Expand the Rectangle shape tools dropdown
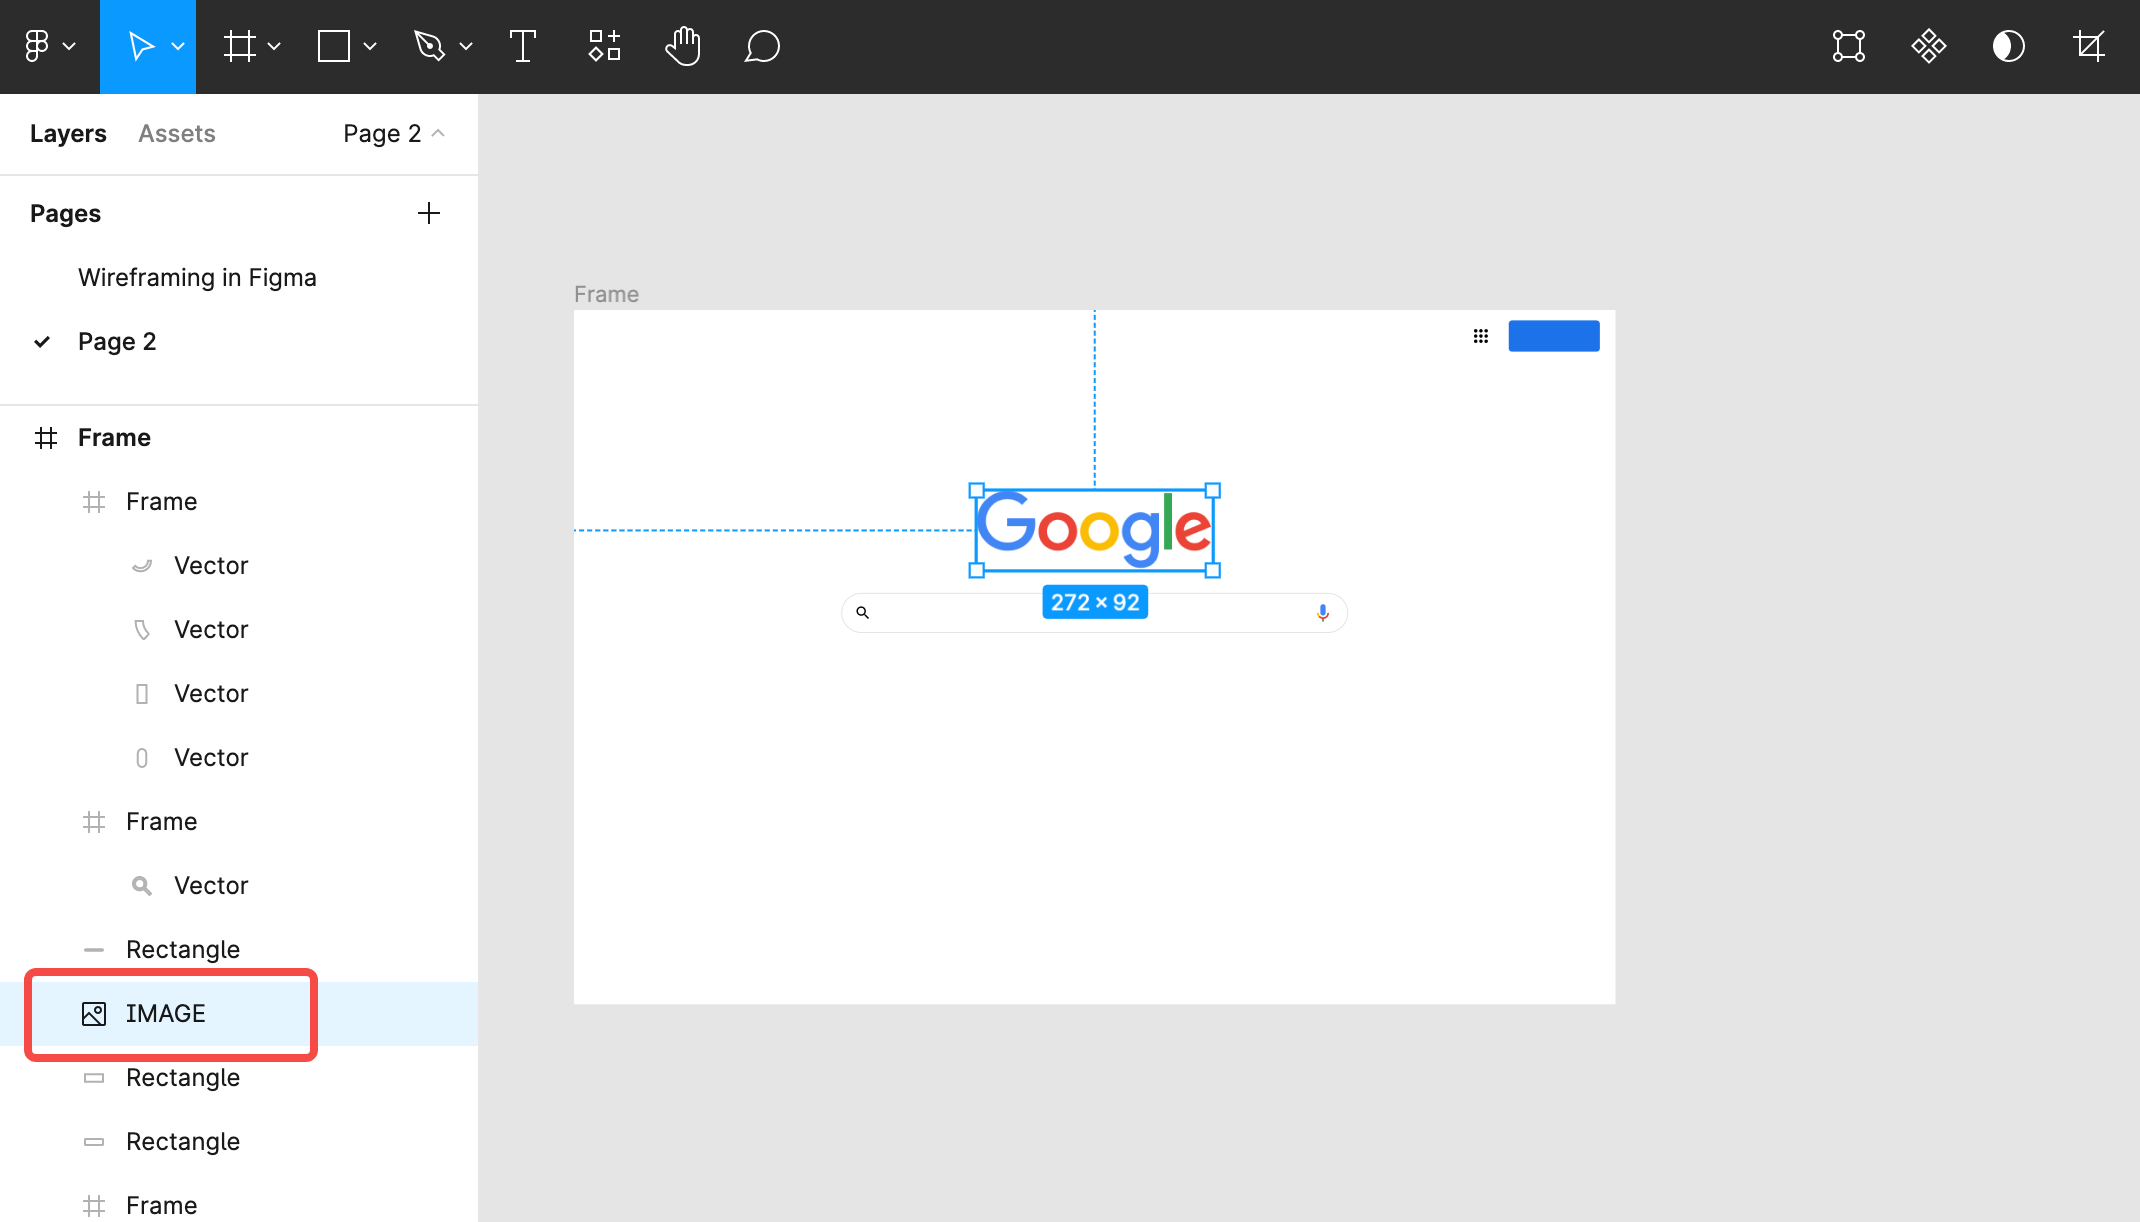Viewport: 2140px width, 1222px height. pos(370,46)
